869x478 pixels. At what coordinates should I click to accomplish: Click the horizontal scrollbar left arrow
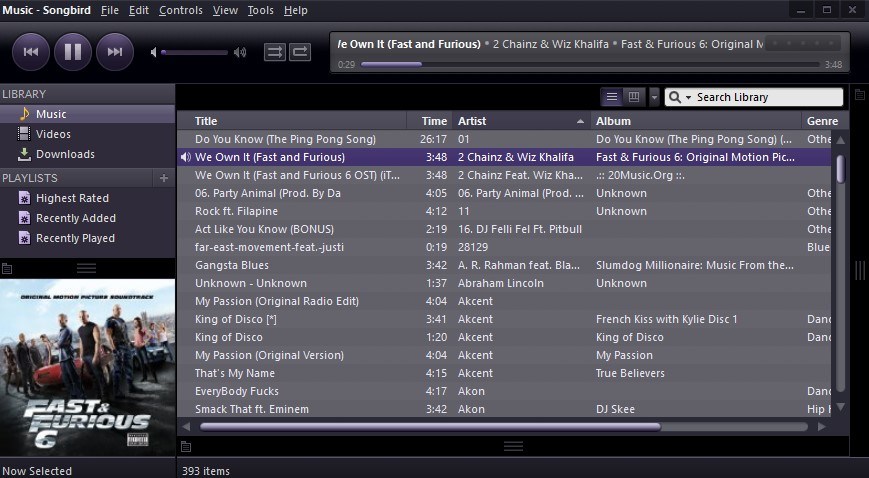coord(186,427)
